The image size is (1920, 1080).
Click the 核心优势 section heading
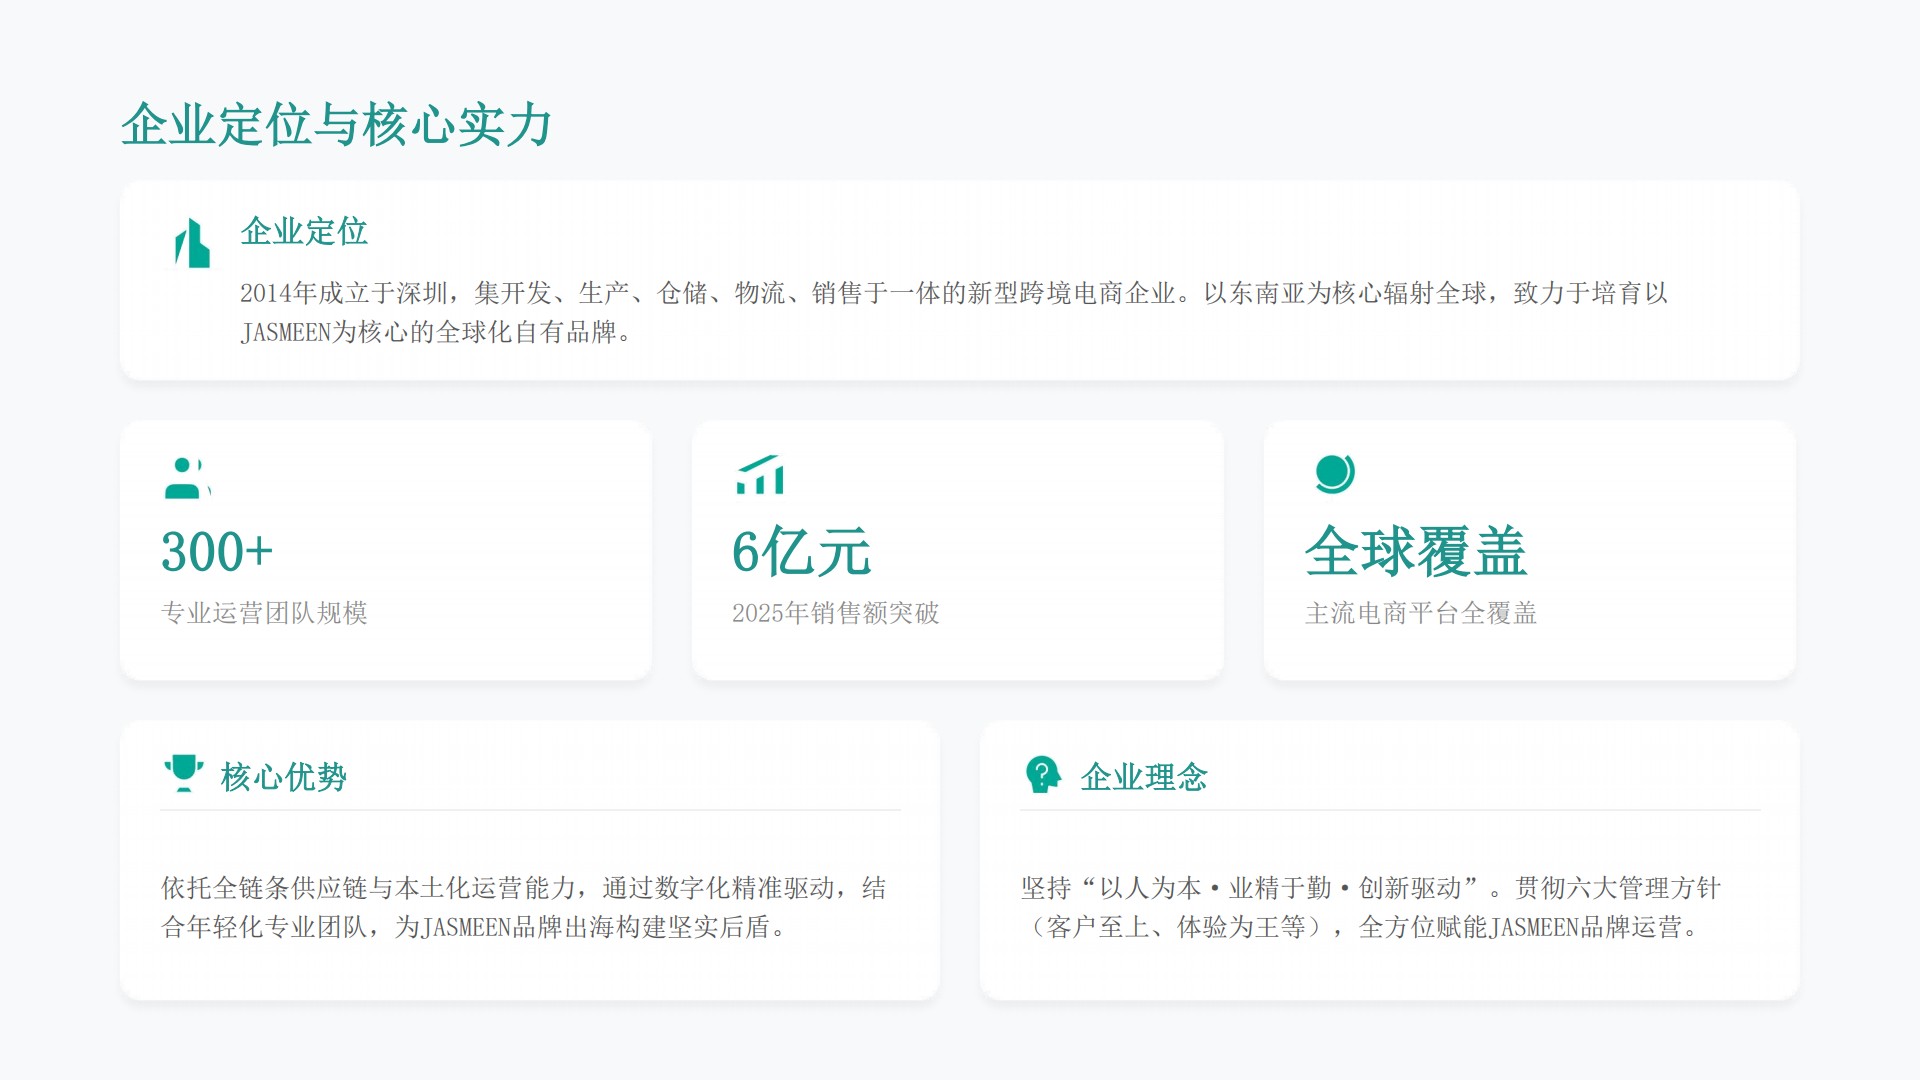pyautogui.click(x=284, y=777)
